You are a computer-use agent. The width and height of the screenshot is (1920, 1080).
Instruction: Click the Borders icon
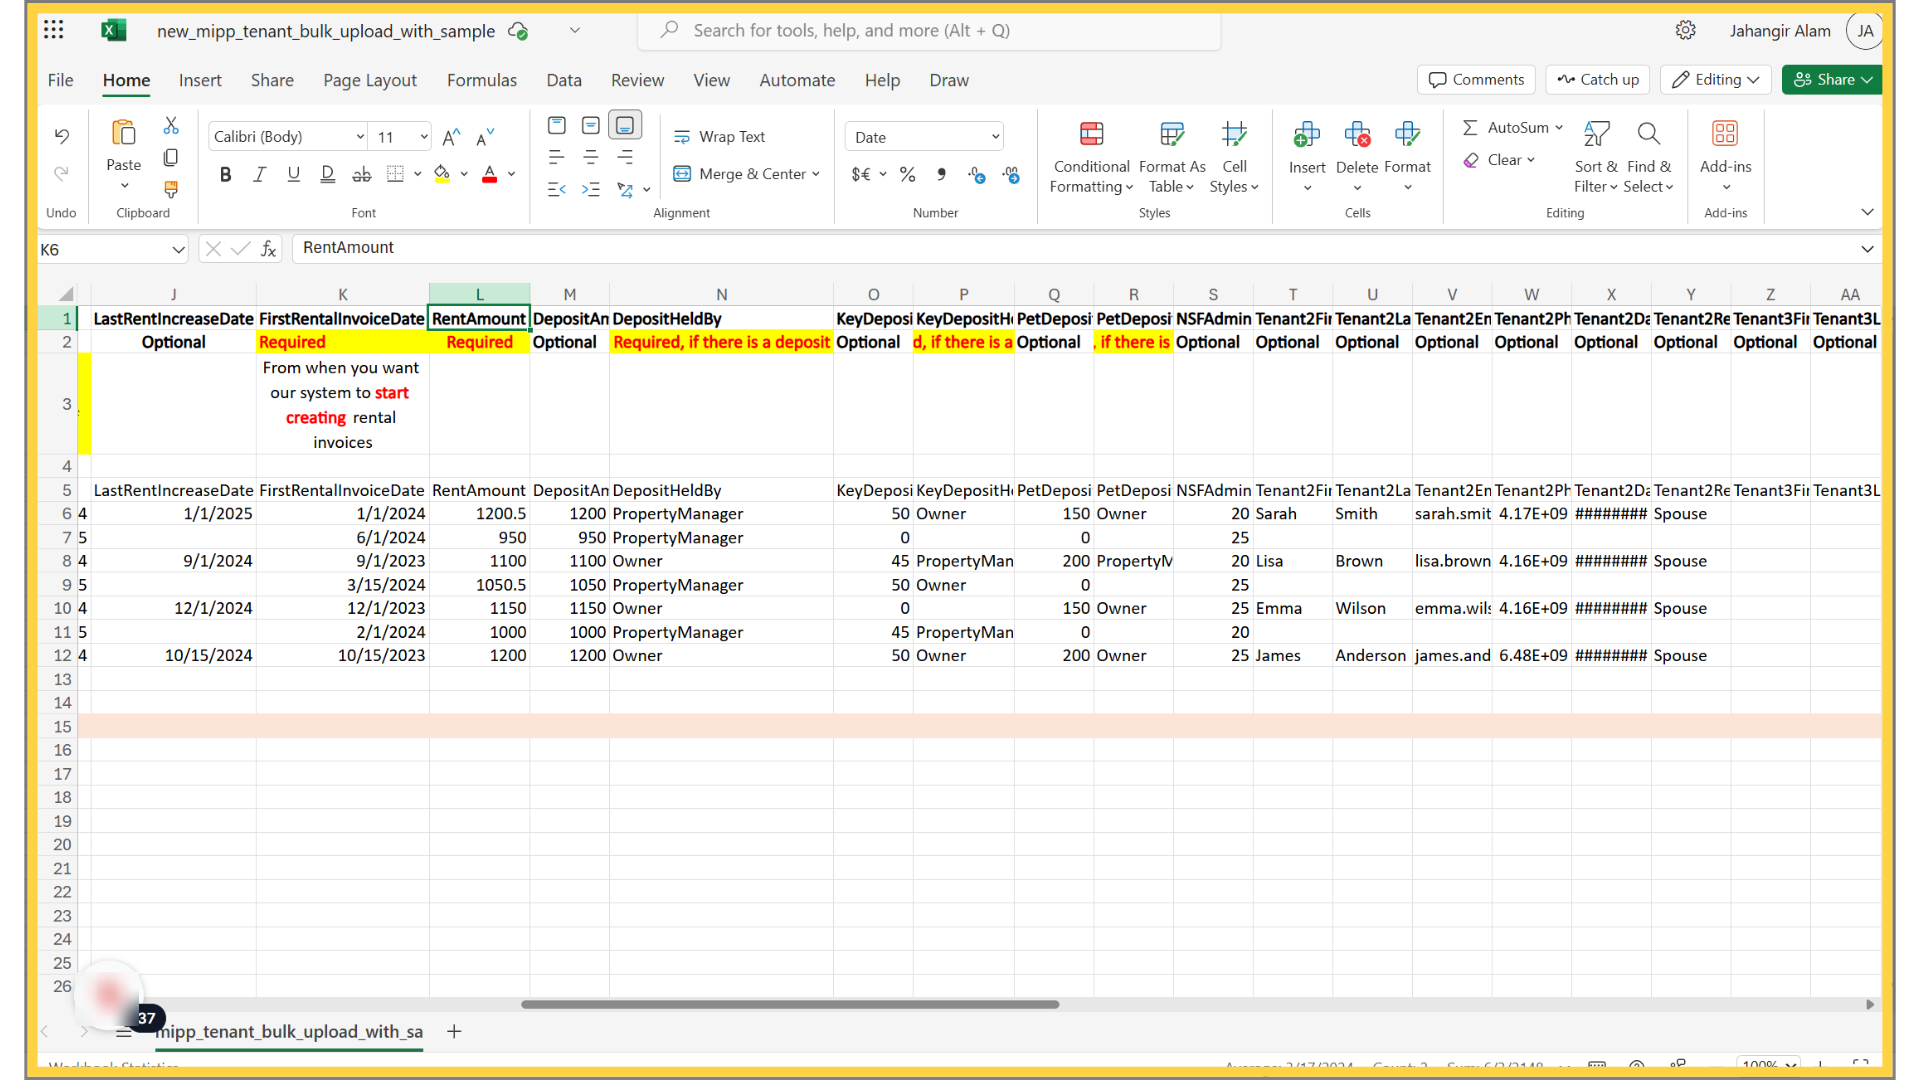coord(396,174)
